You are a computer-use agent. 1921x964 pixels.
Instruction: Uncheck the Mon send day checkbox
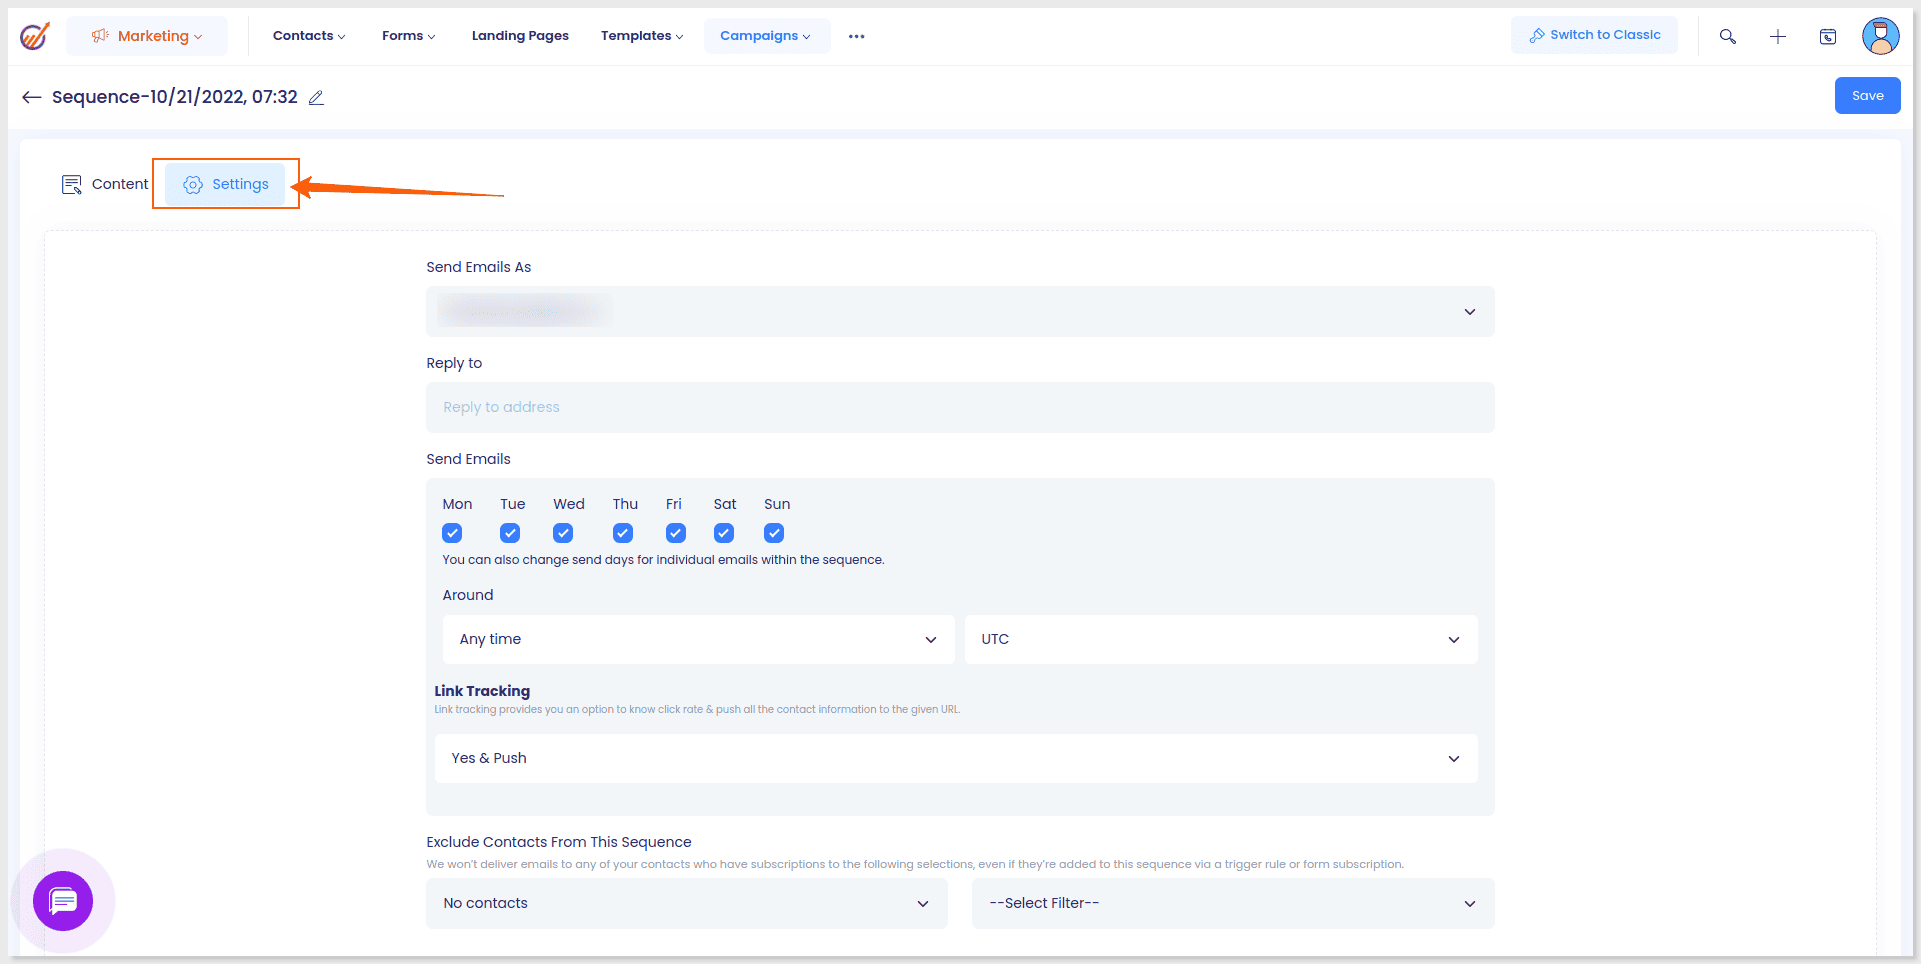click(x=452, y=533)
